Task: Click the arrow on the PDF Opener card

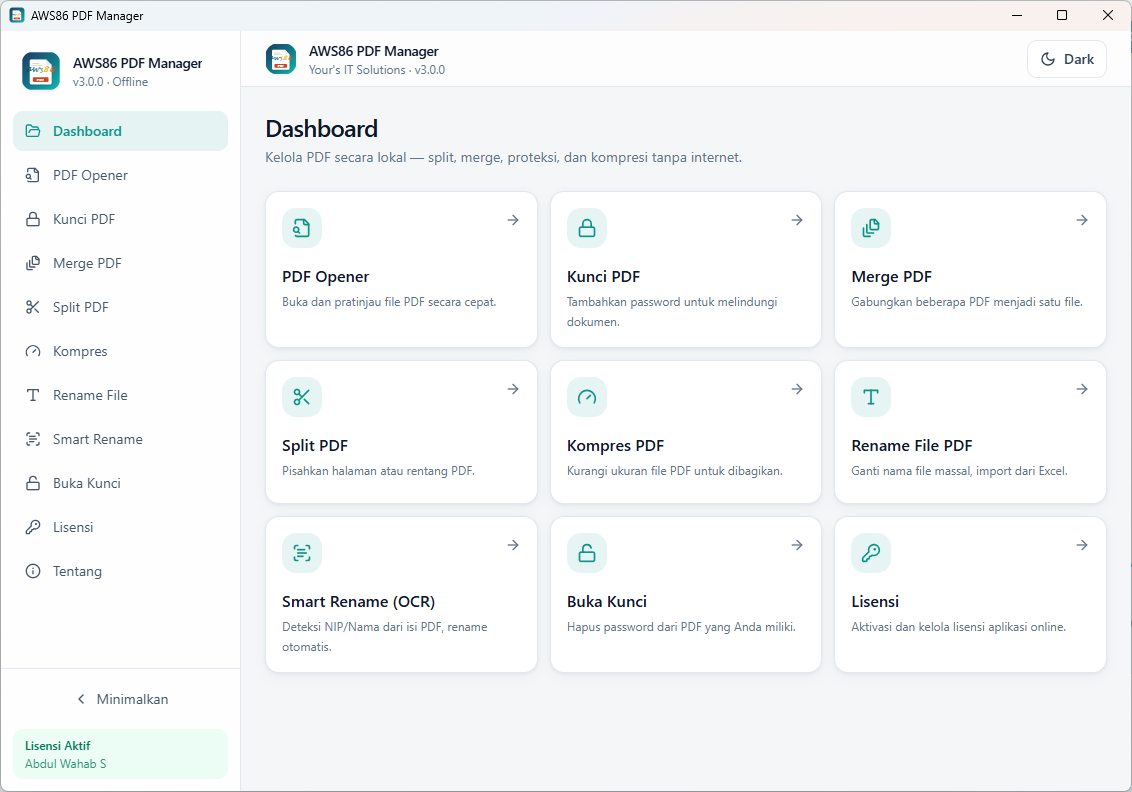Action: pos(513,220)
